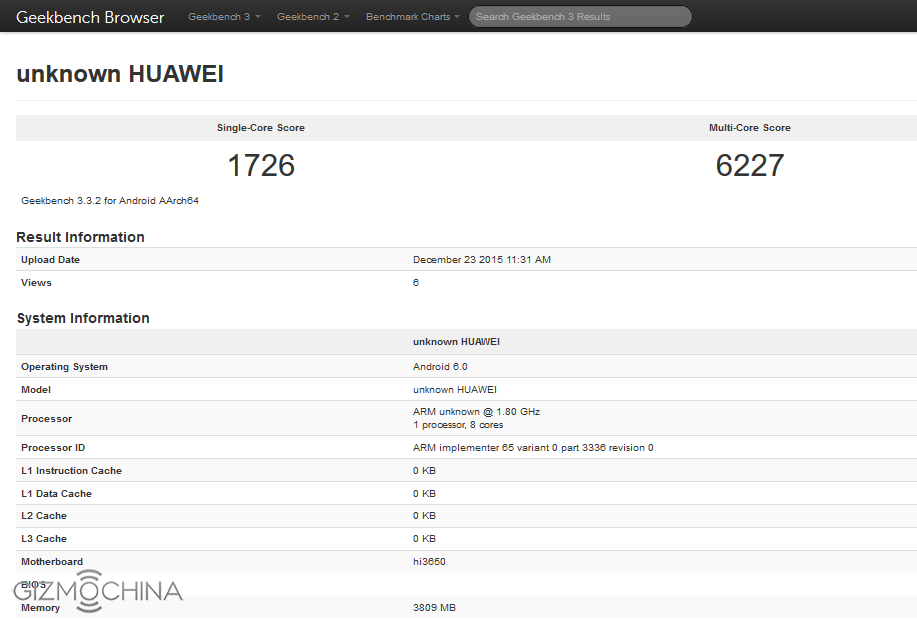Click the GizmoChina watermark logo
917x623 pixels.
(98, 591)
